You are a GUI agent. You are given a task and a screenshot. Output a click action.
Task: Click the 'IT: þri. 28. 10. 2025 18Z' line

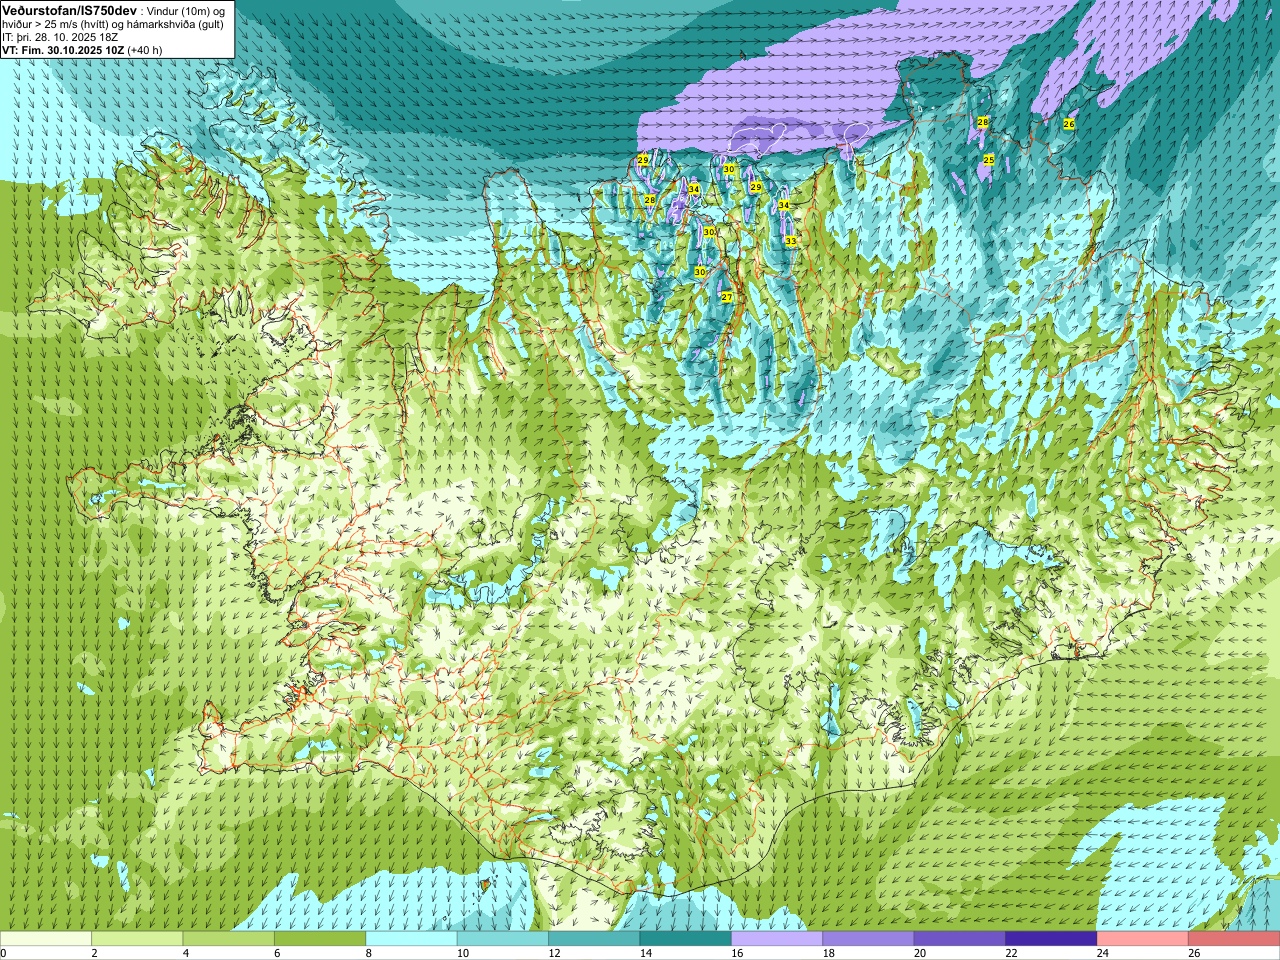60,37
